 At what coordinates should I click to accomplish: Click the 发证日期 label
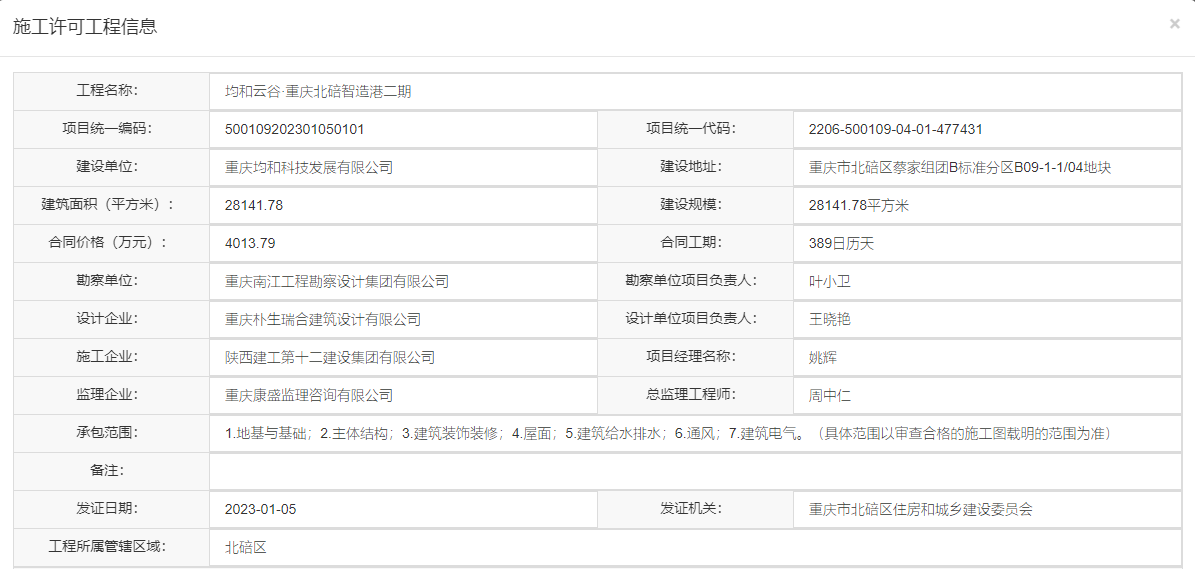coord(106,510)
